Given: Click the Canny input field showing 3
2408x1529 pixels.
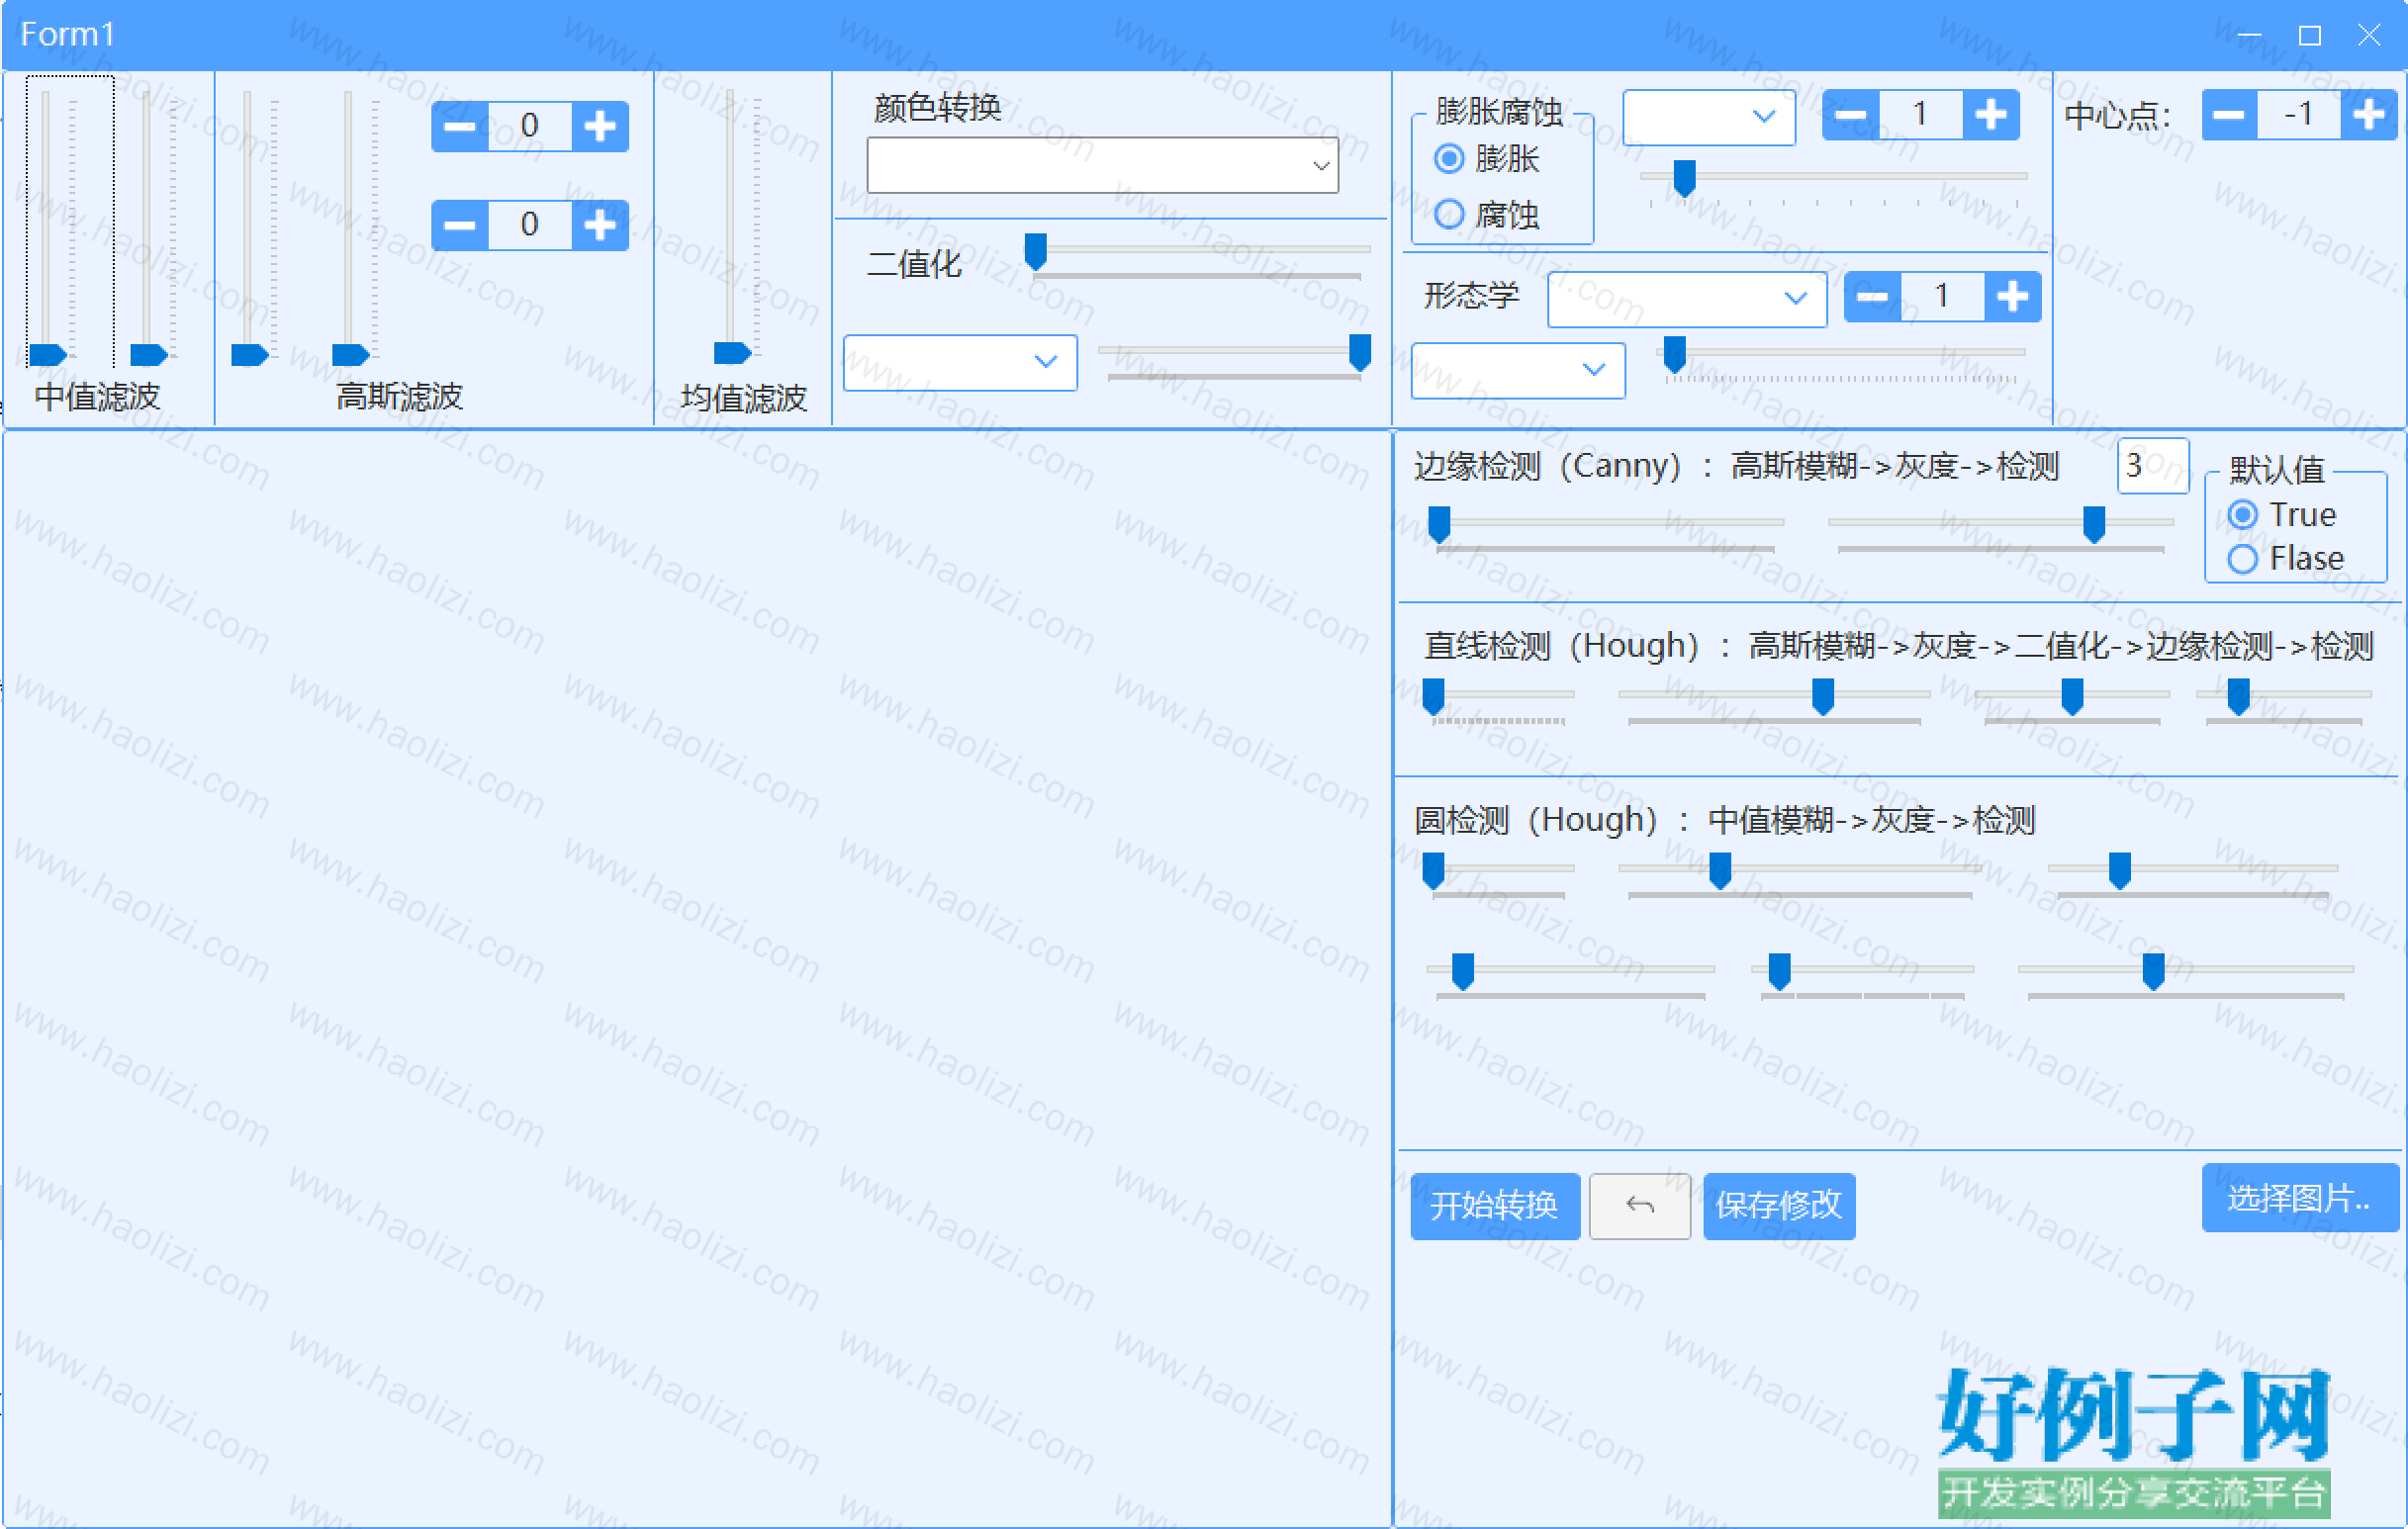Looking at the screenshot, I should (x=2154, y=466).
